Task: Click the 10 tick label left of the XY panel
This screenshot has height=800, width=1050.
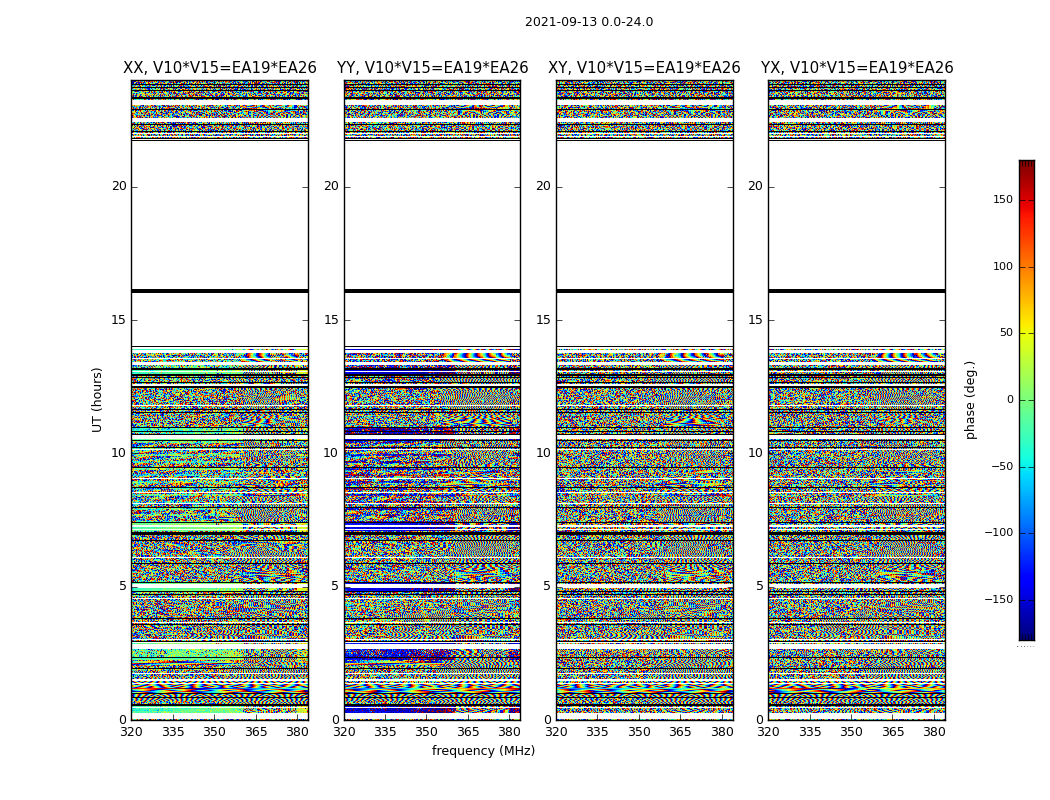Action: (x=543, y=453)
